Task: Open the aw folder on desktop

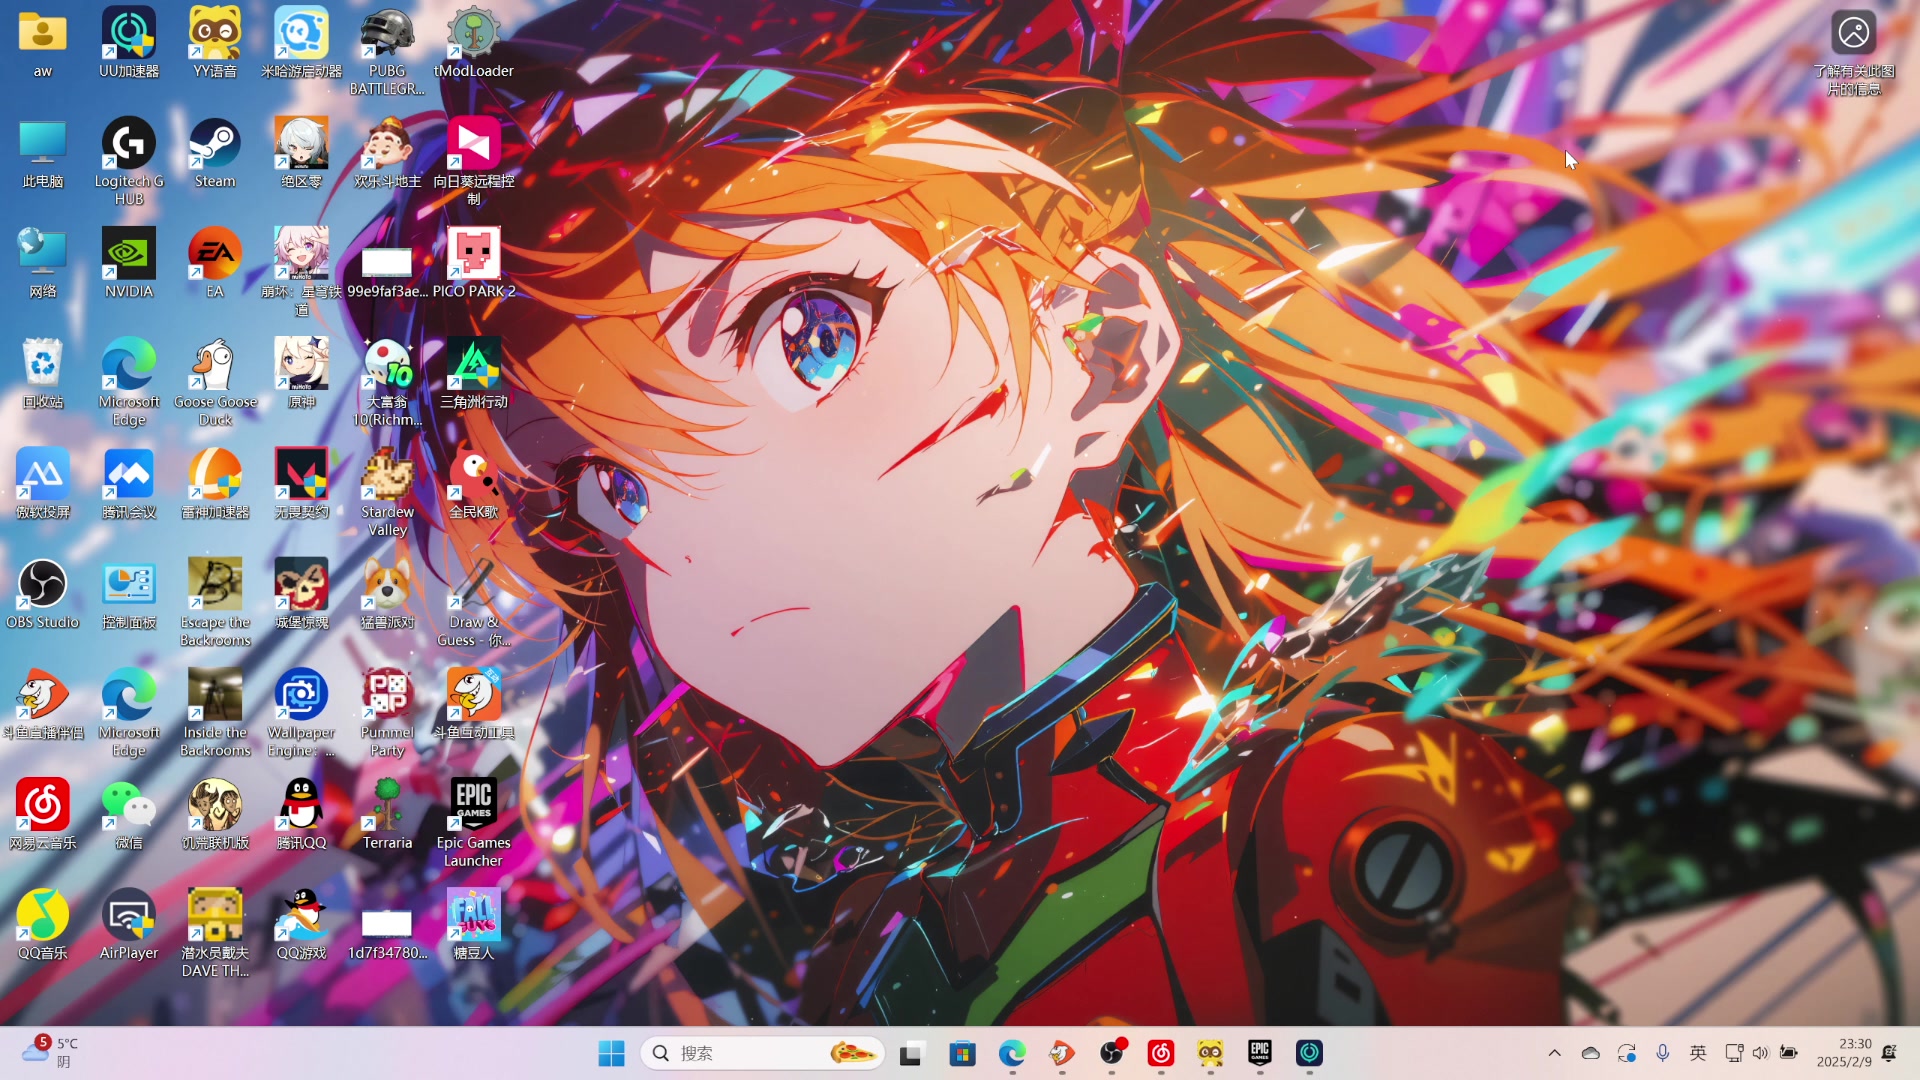Action: (43, 43)
